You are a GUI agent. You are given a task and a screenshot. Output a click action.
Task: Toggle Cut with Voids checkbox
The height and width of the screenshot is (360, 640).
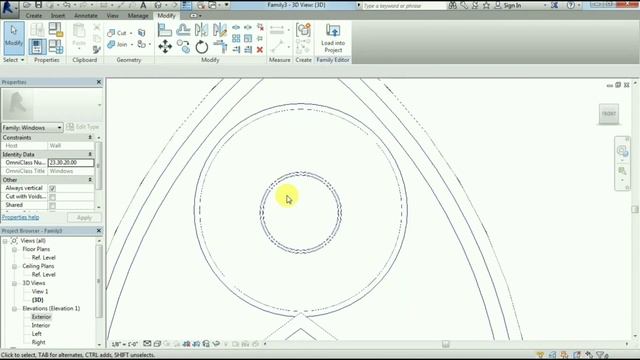click(x=52, y=197)
